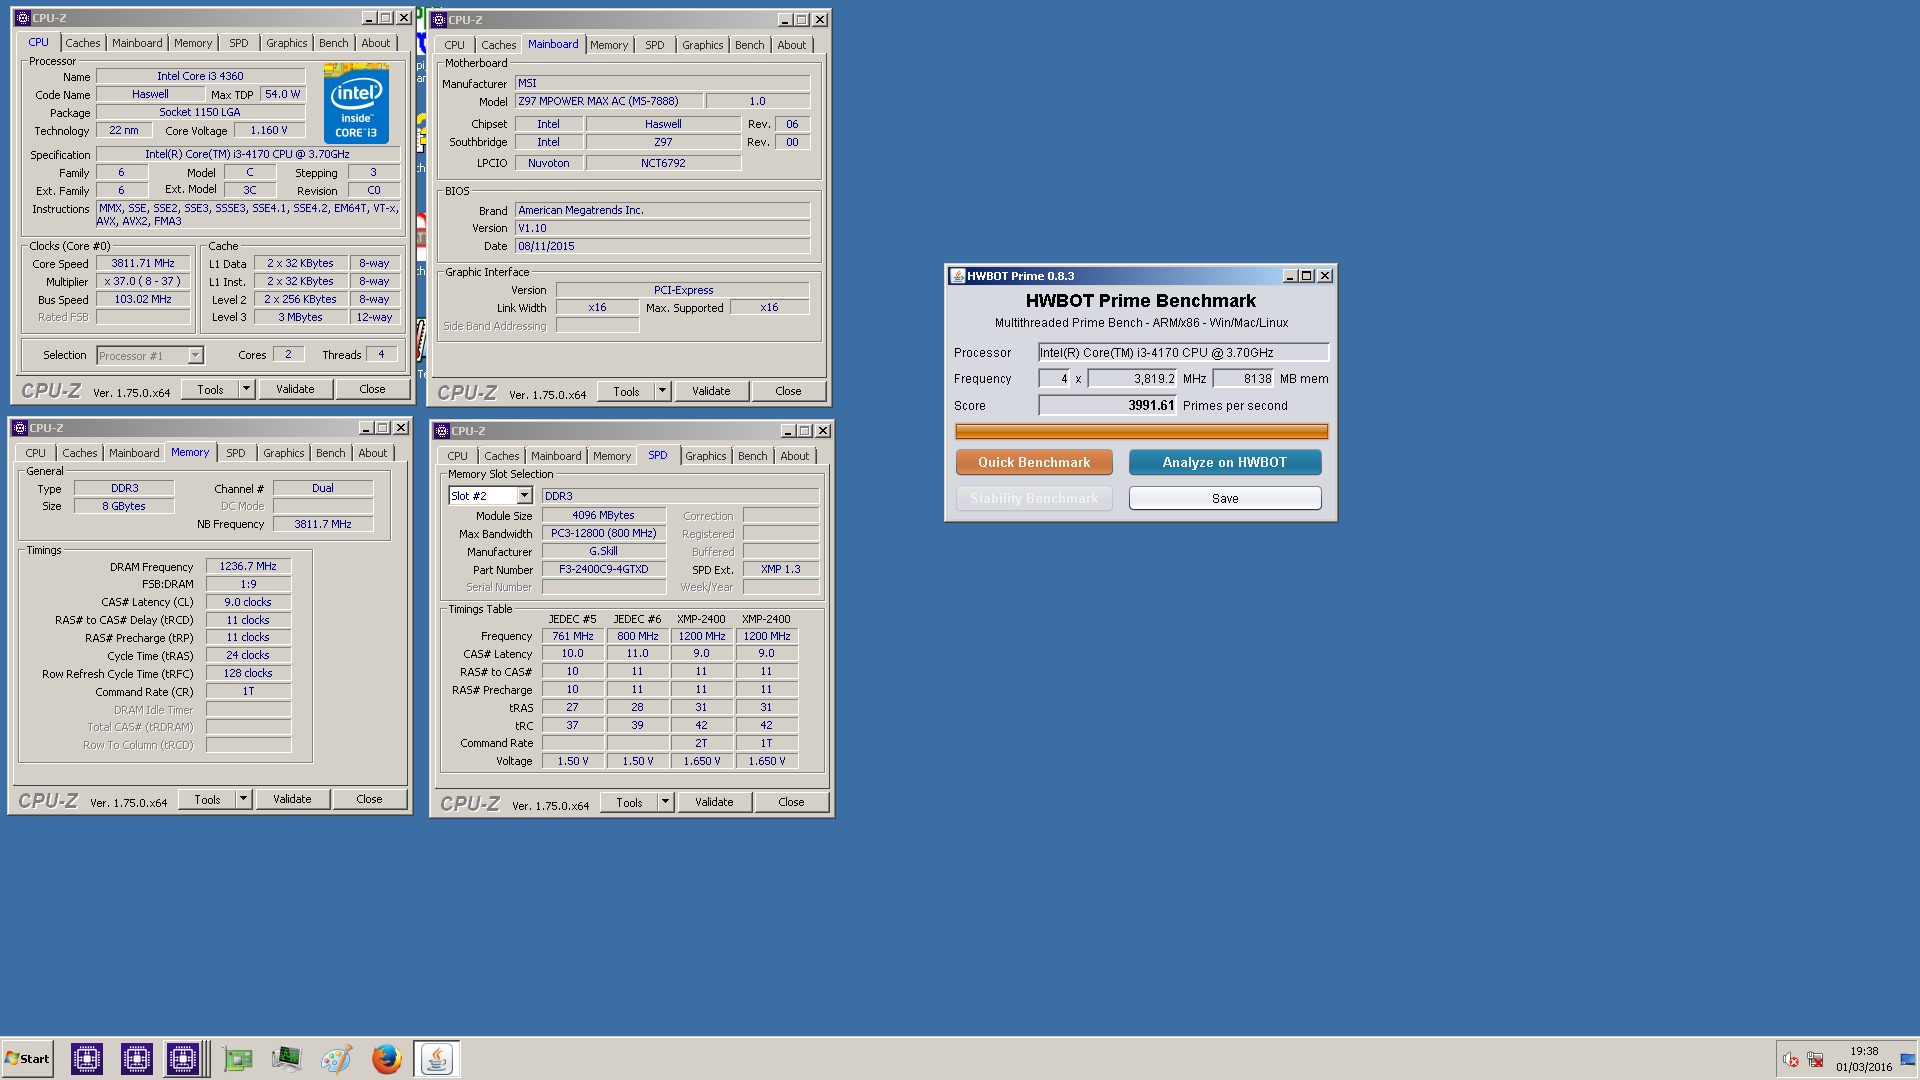The height and width of the screenshot is (1080, 1920).
Task: Switch to Memory tab in the SPD window
Action: point(612,456)
